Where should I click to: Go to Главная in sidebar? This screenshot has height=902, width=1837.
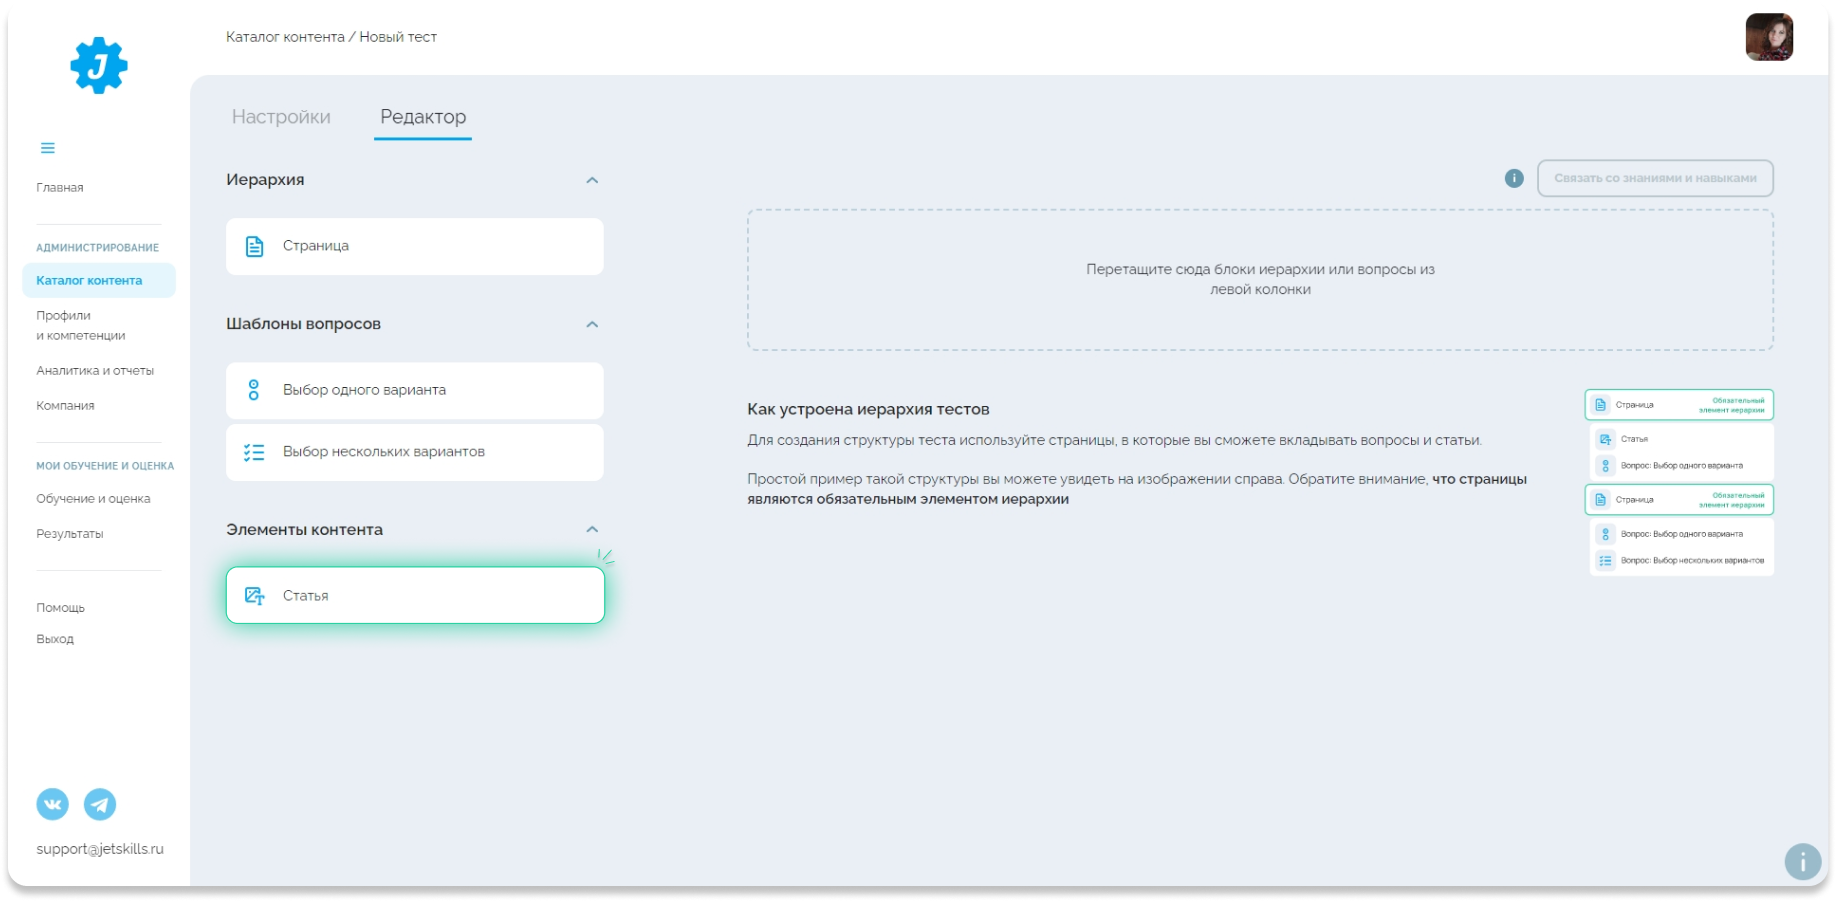pyautogui.click(x=60, y=187)
